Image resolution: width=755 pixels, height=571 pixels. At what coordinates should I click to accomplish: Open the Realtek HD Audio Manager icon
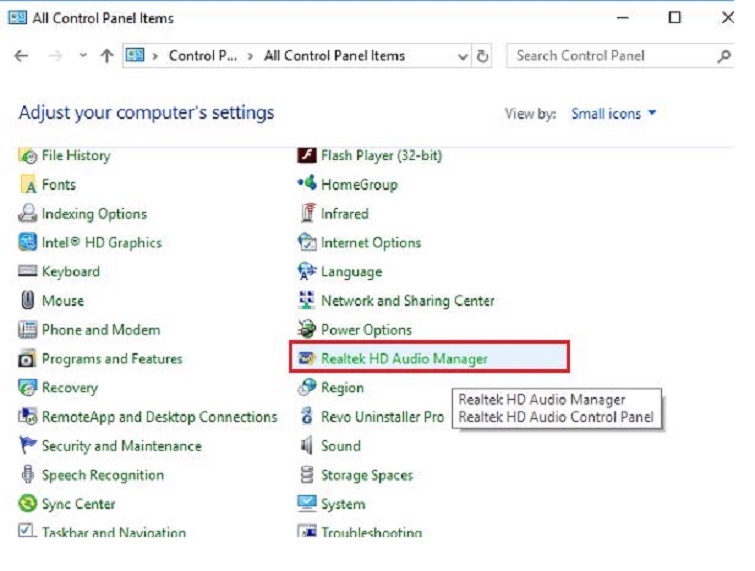pyautogui.click(x=307, y=359)
